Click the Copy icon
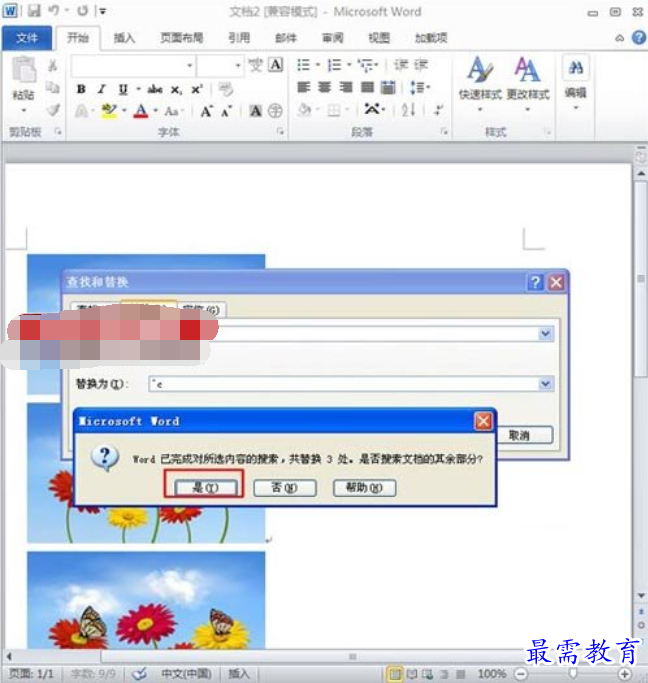The width and height of the screenshot is (648, 683). pyautogui.click(x=53, y=88)
